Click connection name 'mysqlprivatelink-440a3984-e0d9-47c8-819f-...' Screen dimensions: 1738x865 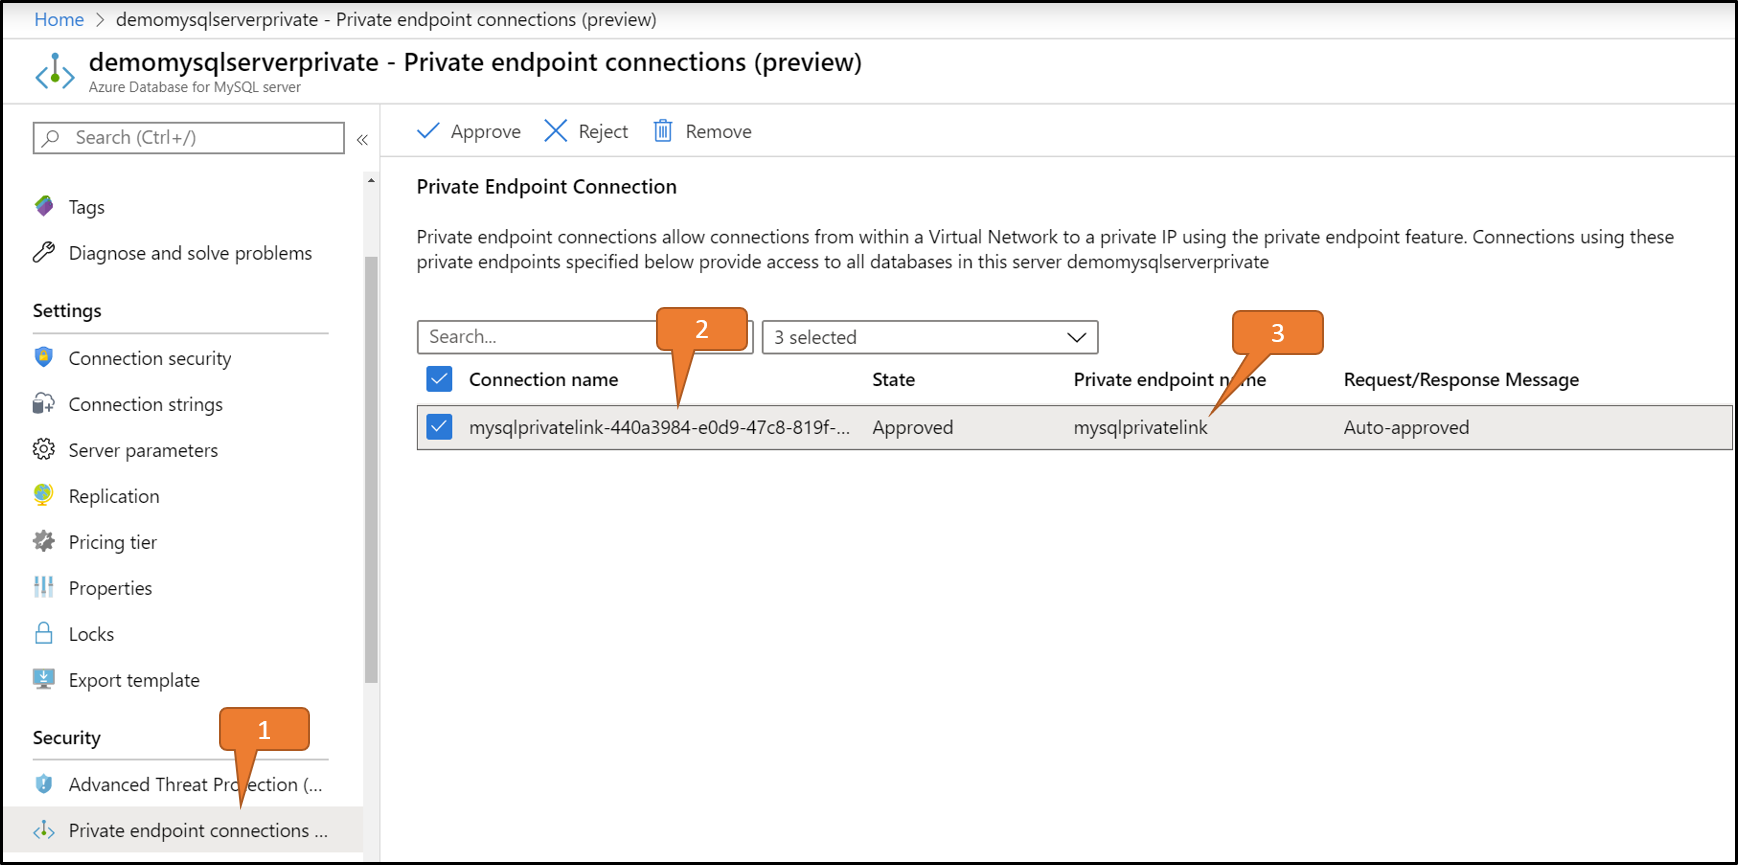[x=659, y=427]
